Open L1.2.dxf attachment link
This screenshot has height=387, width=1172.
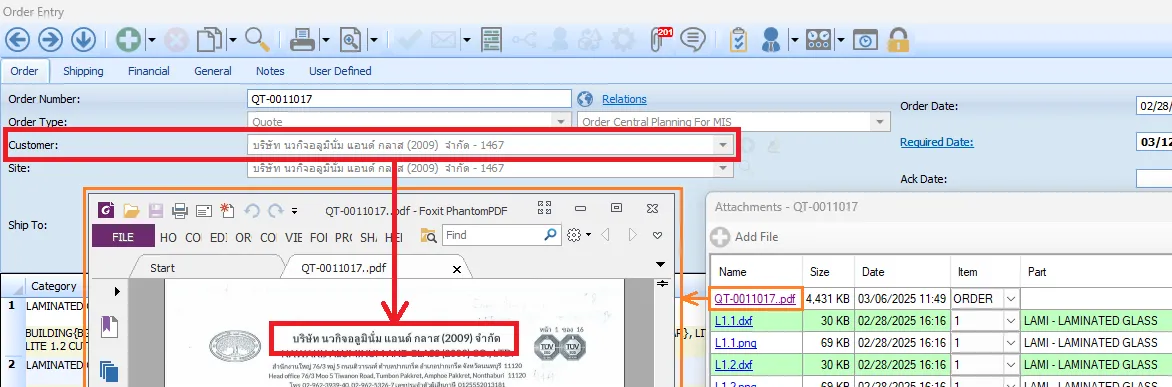coord(733,364)
